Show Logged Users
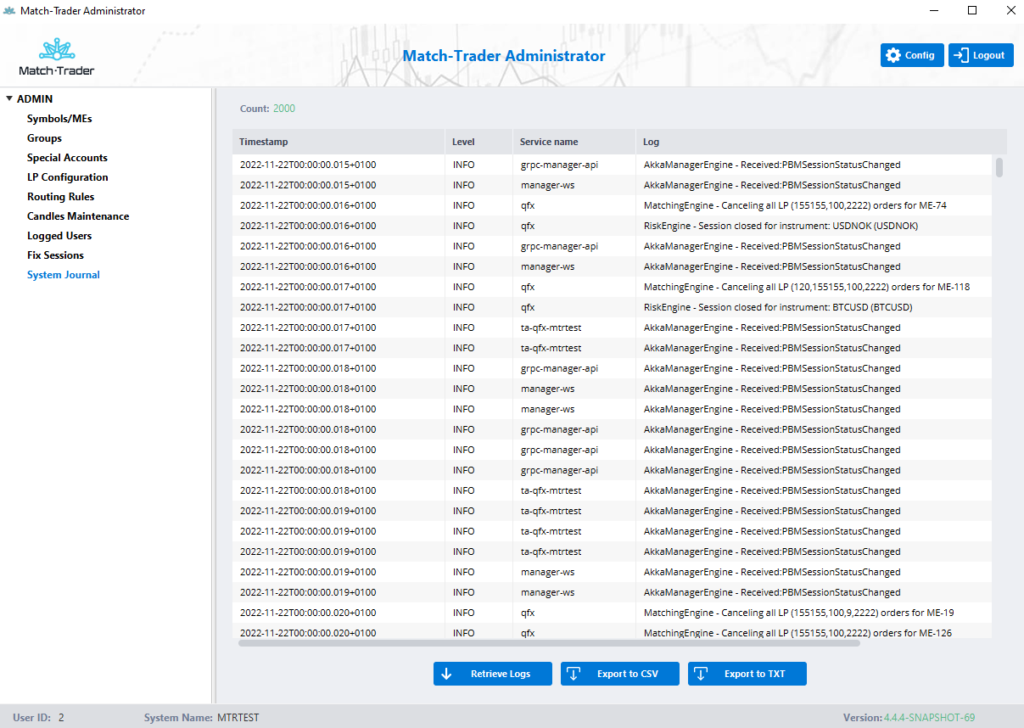The image size is (1024, 728). pyautogui.click(x=59, y=236)
